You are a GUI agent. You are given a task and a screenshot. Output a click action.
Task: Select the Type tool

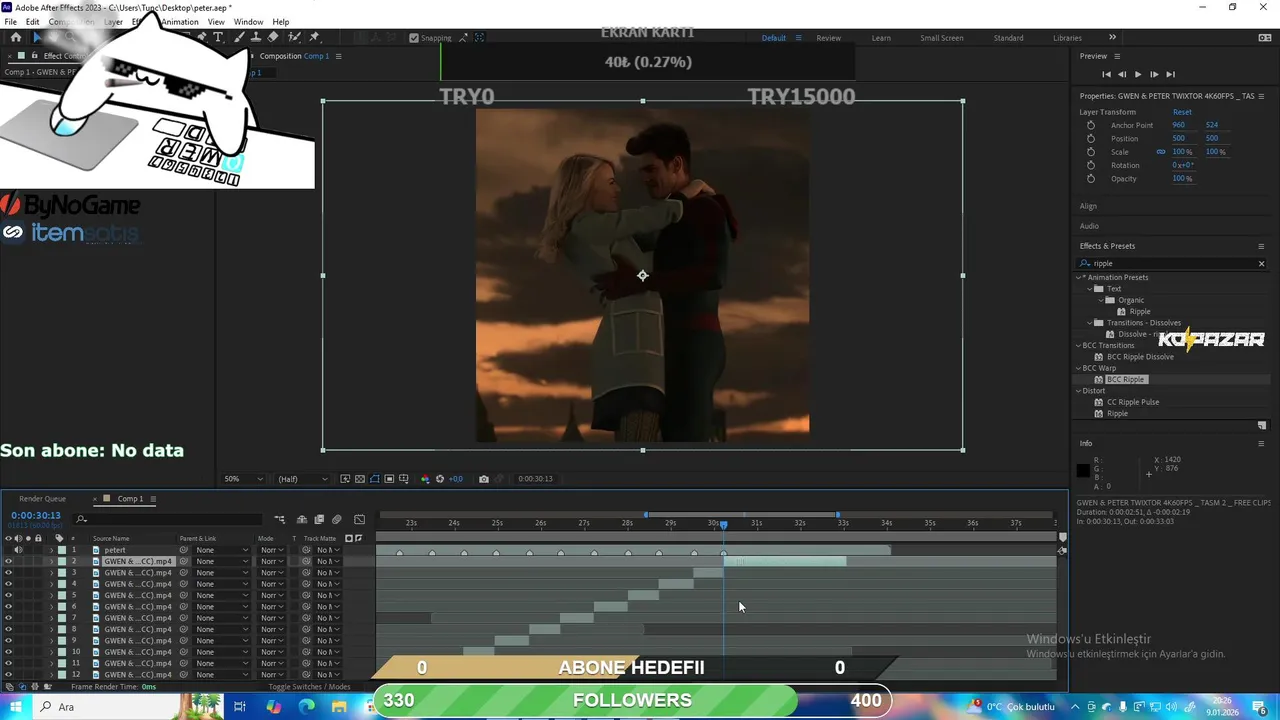click(218, 37)
